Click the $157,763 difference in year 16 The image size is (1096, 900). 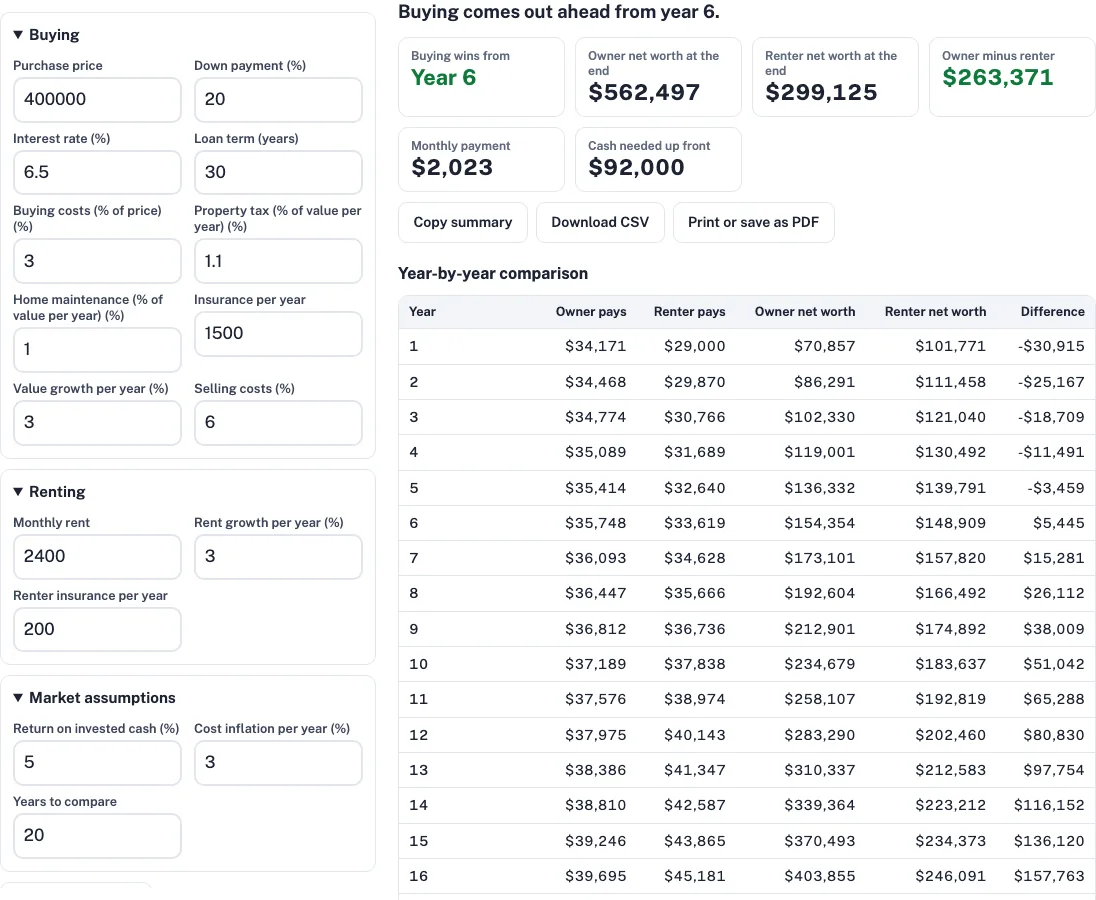click(x=1049, y=876)
